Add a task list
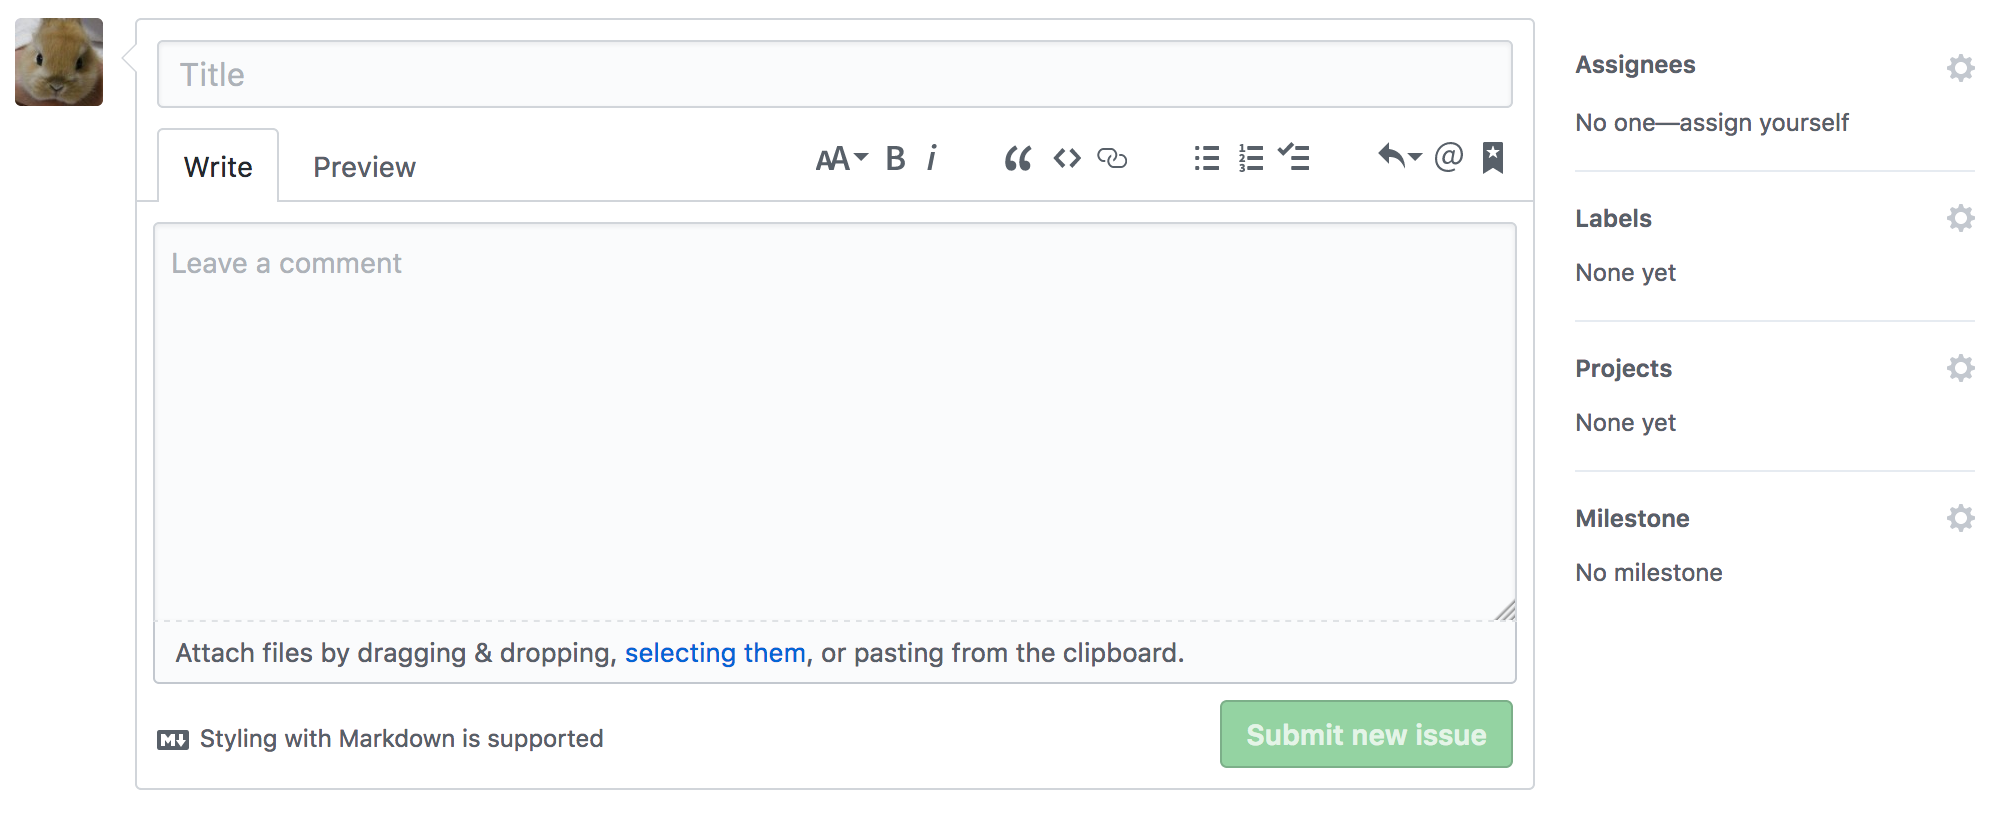The image size is (2000, 818). 1293,158
